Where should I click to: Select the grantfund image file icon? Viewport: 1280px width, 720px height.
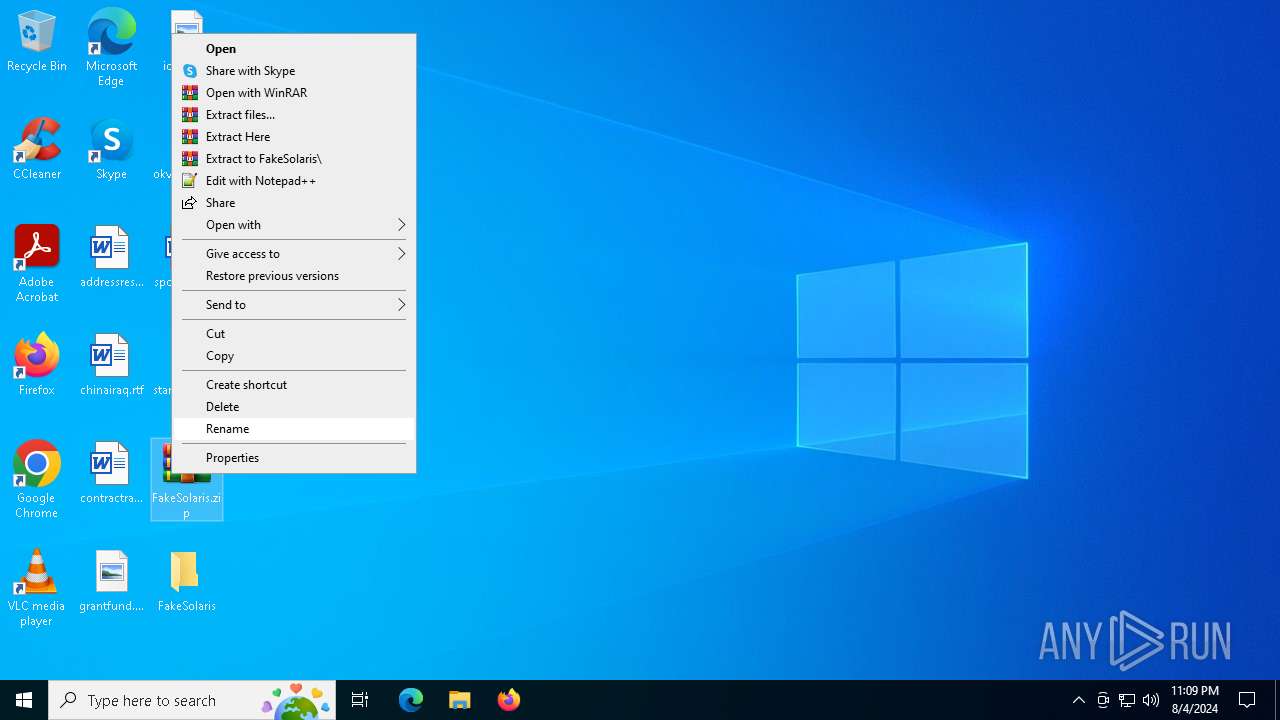pos(111,581)
